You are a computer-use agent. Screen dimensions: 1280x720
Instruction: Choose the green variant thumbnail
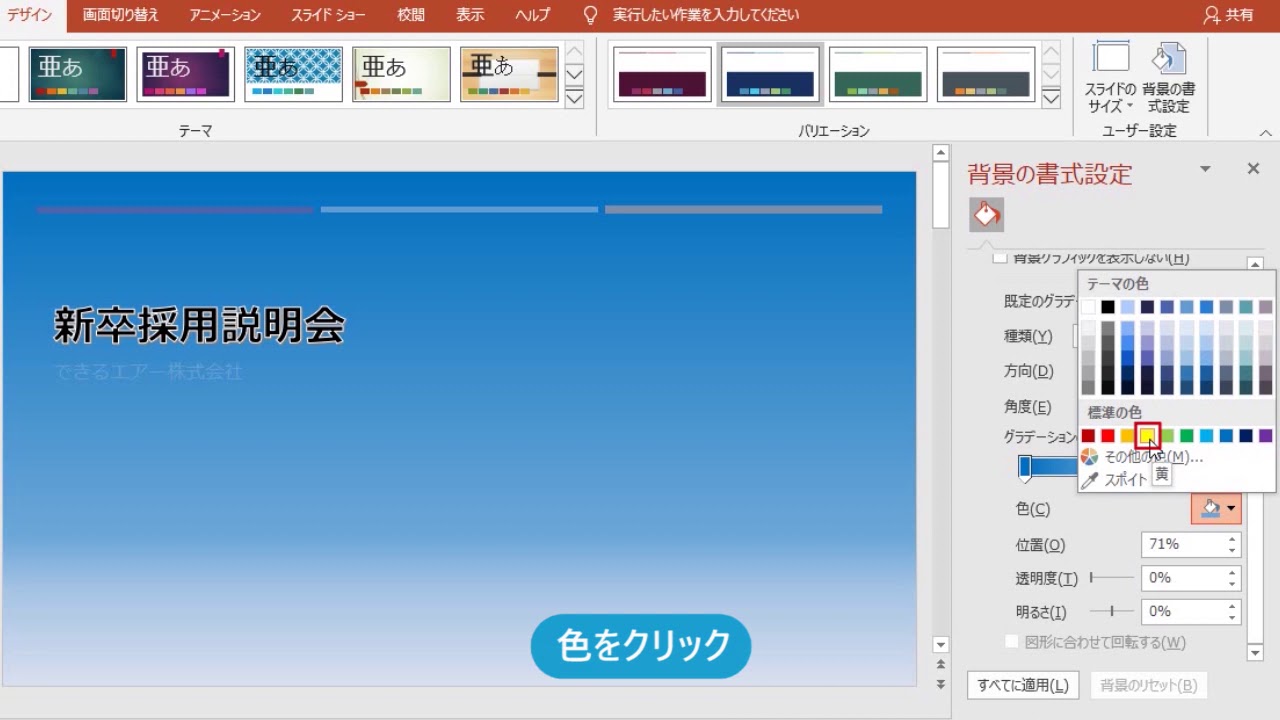pos(878,74)
